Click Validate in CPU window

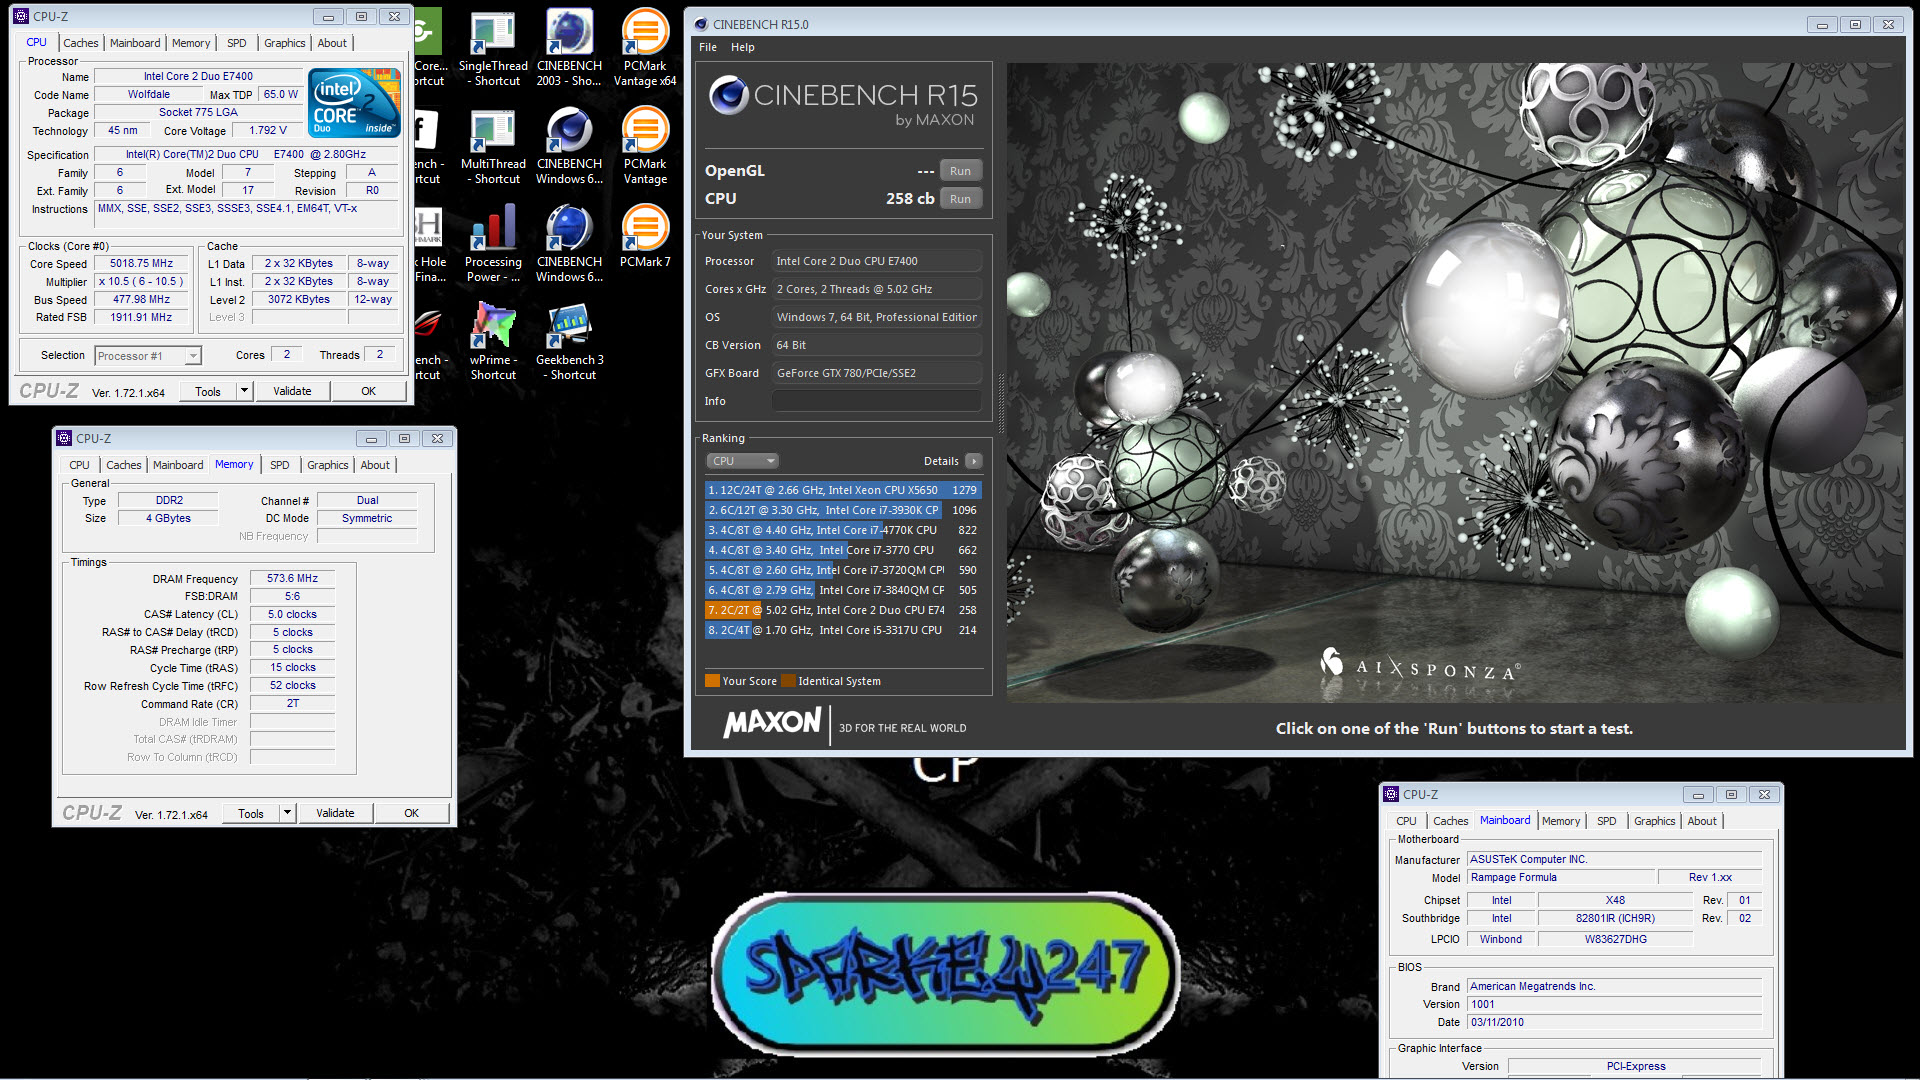[x=292, y=391]
